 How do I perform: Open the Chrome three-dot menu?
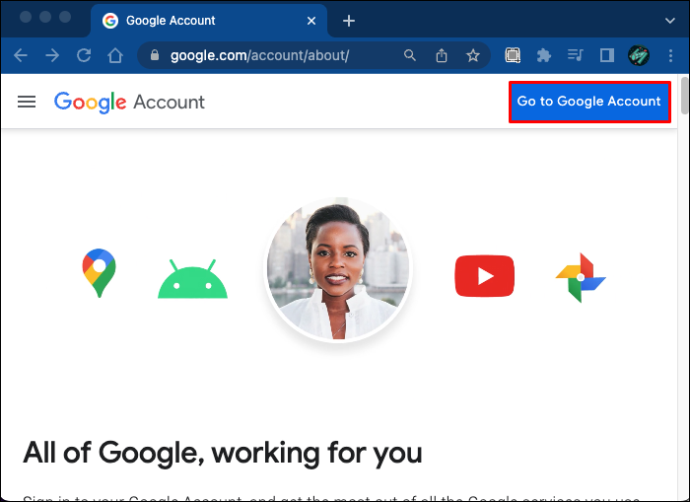click(671, 55)
